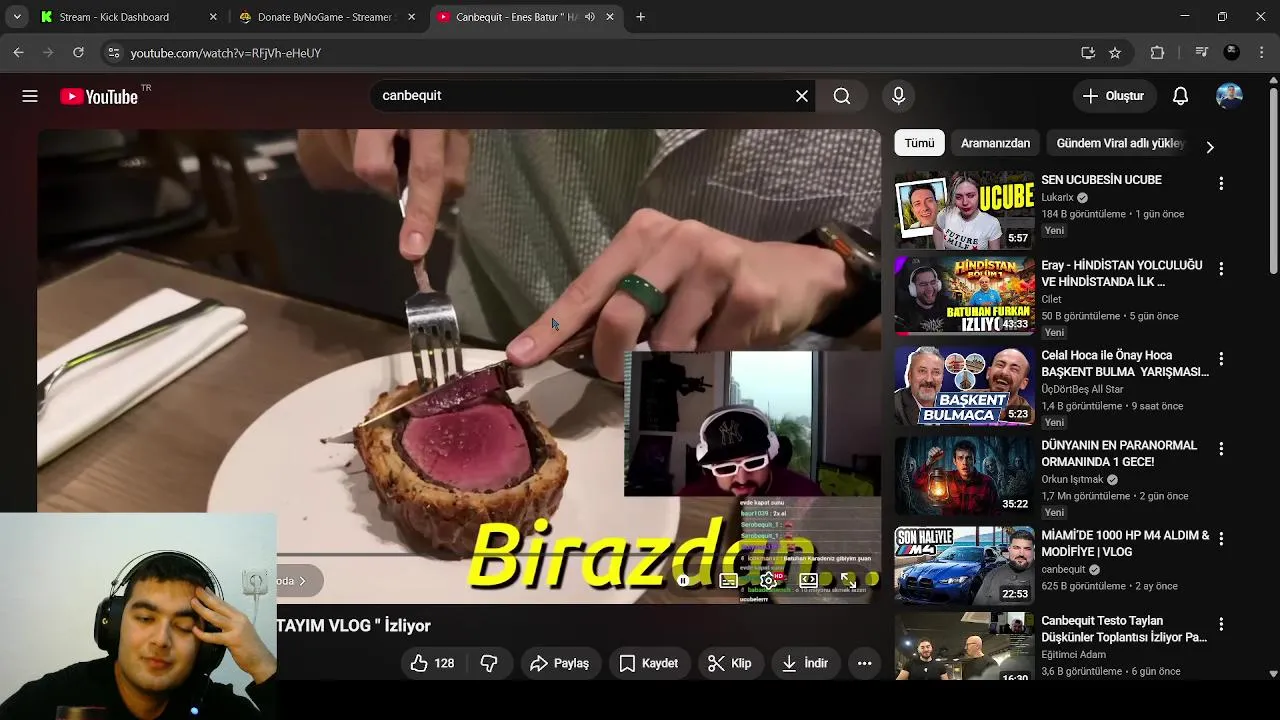Toggle subtitles in the player
The height and width of the screenshot is (720, 1280).
729,580
